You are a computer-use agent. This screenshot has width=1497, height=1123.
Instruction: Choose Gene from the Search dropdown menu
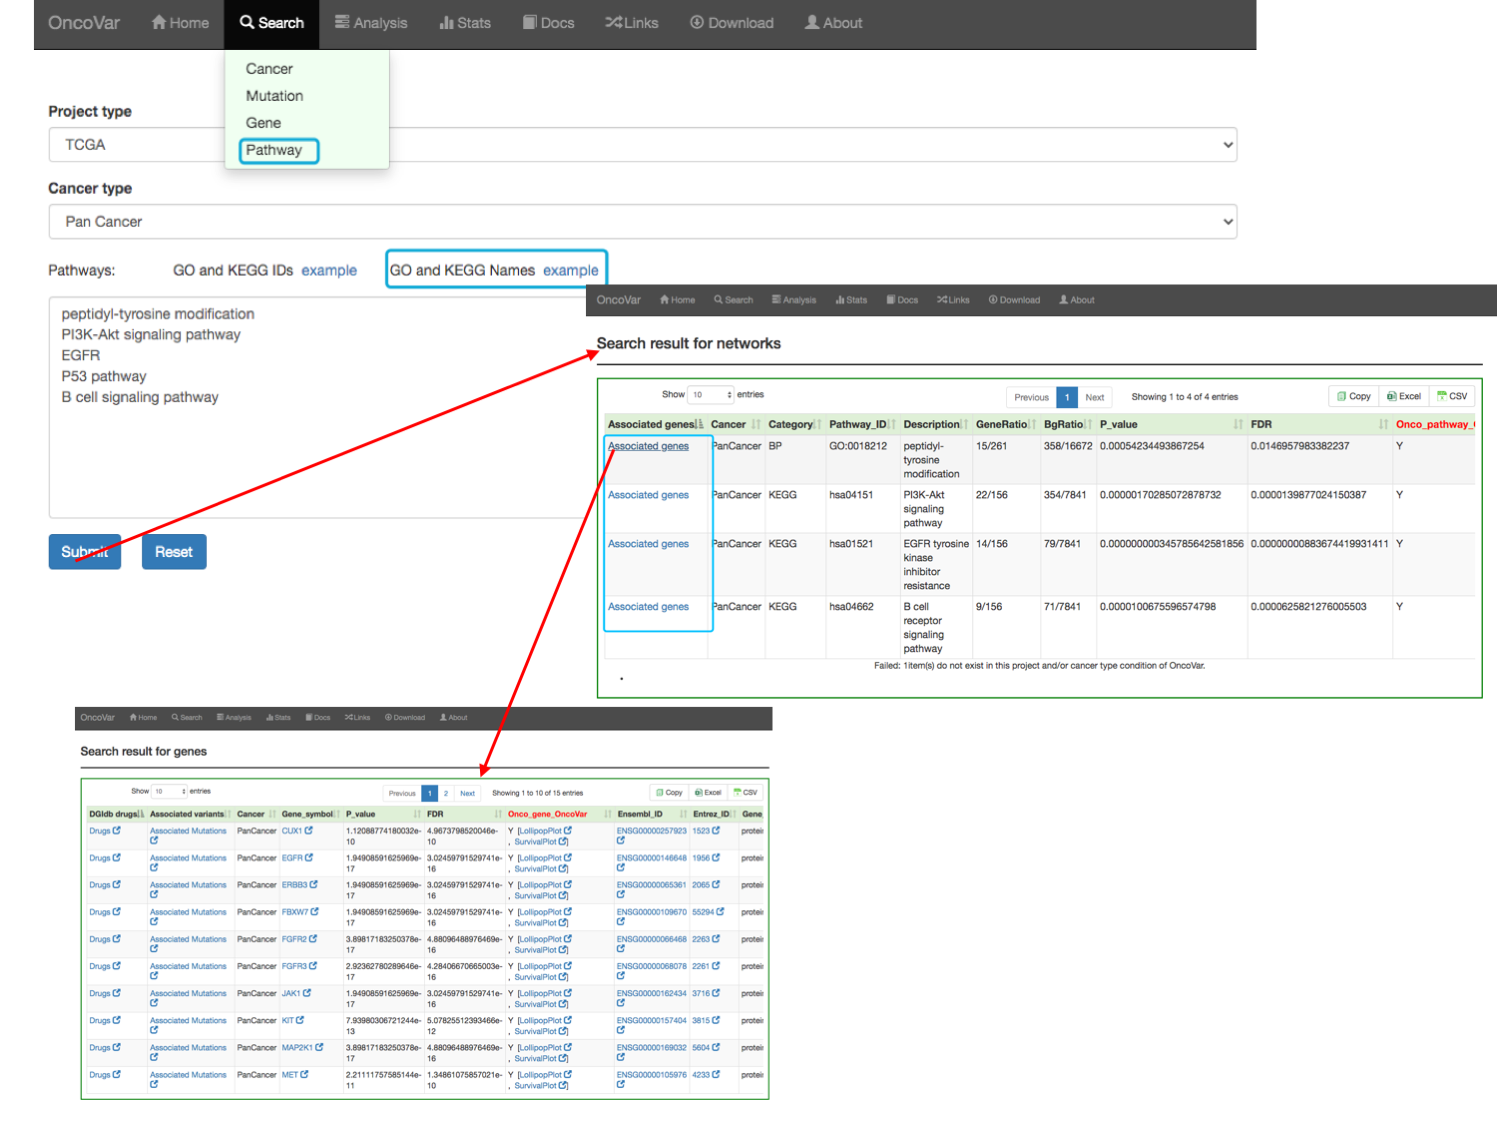pos(263,123)
